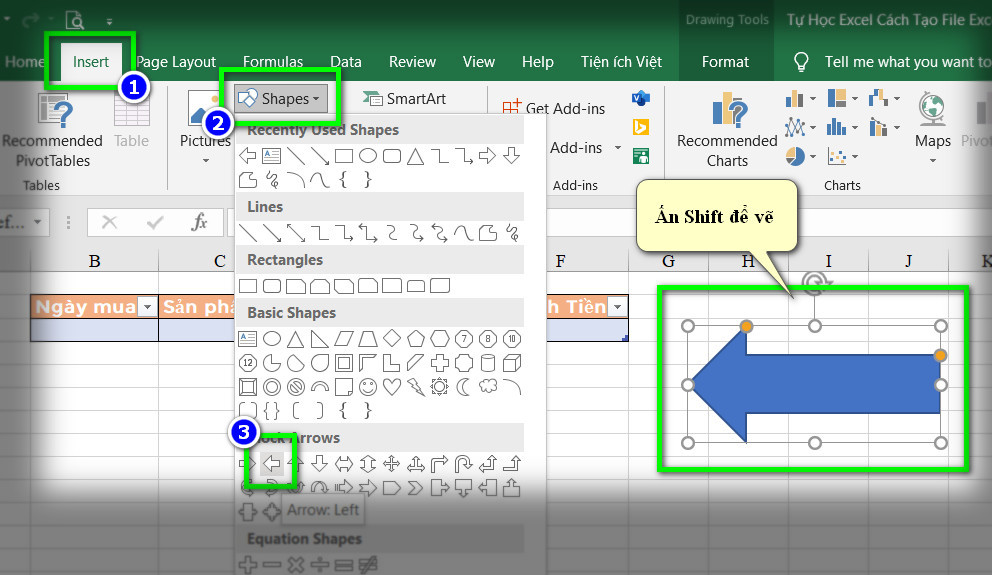The image size is (992, 575).
Task: Select Oval in Recently Used Shapes
Action: [x=368, y=155]
